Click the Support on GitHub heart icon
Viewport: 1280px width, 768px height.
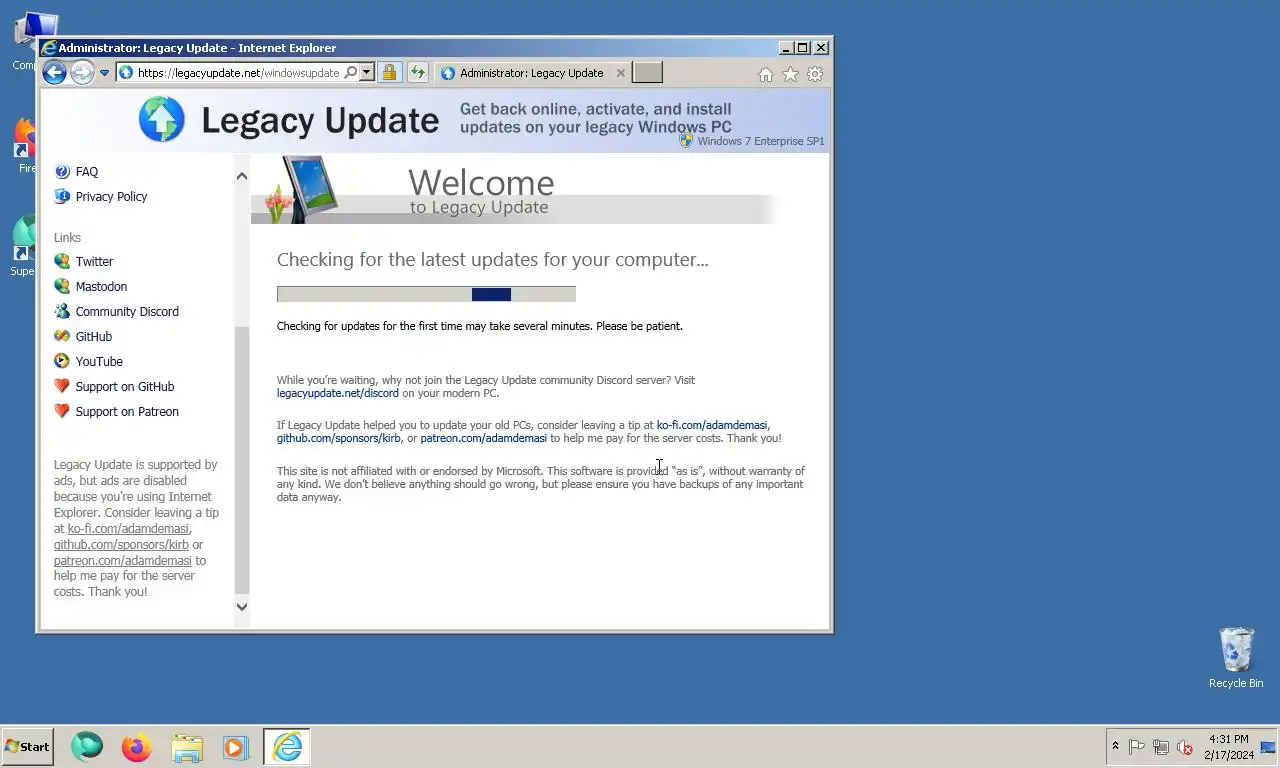[x=62, y=386]
